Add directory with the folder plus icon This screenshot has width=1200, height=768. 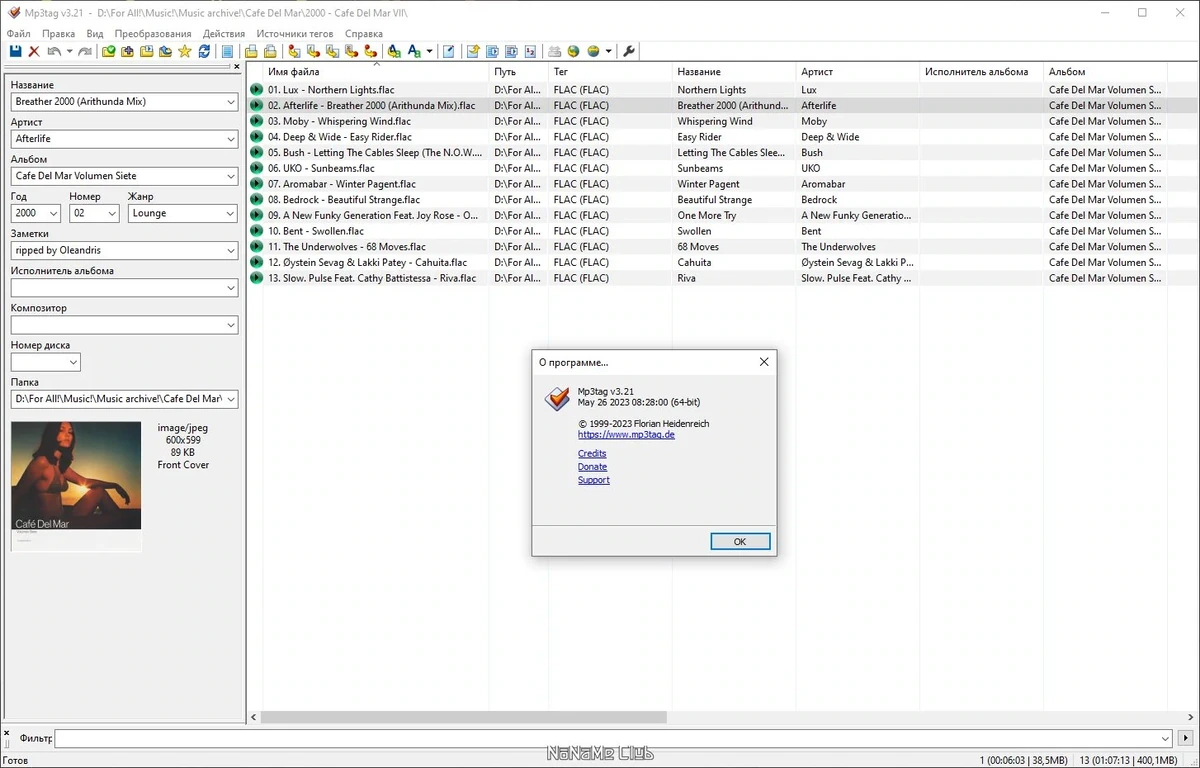[127, 51]
